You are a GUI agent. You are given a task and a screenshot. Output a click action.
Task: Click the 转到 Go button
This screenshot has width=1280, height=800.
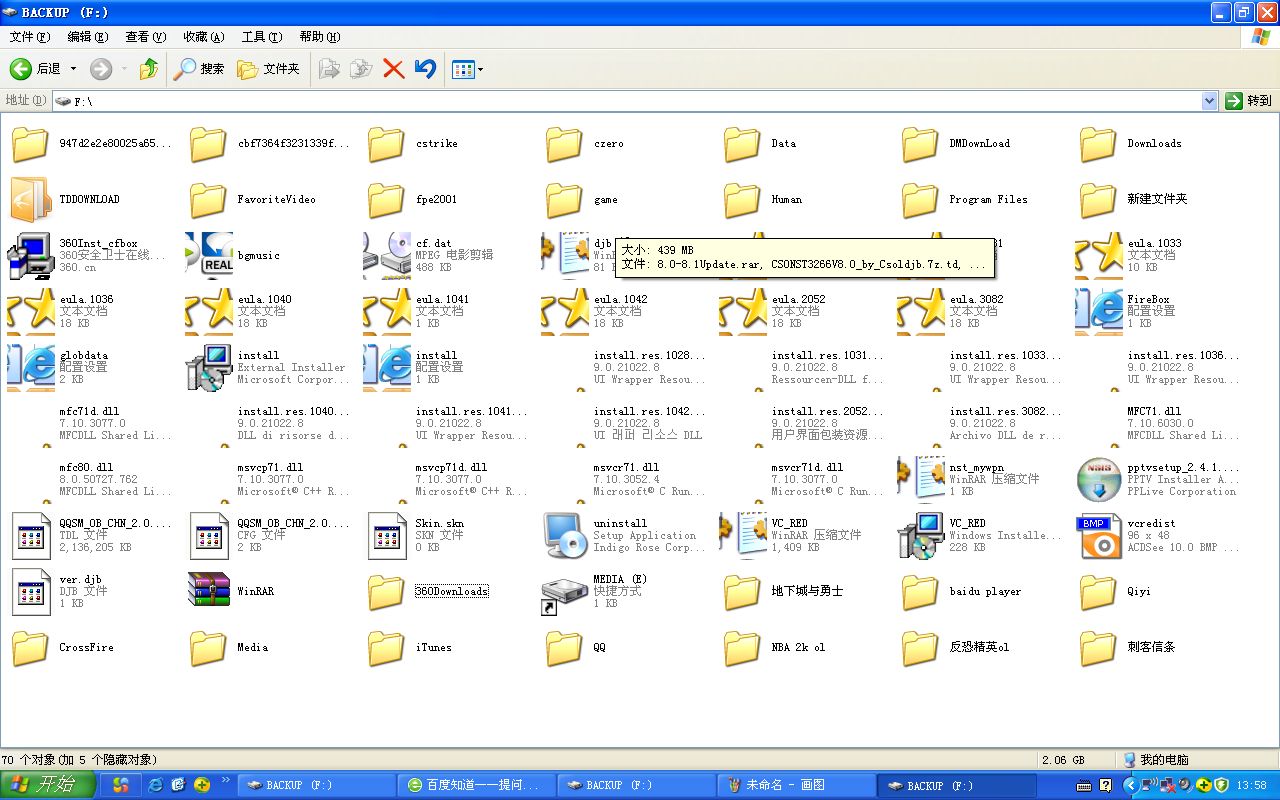point(1249,101)
